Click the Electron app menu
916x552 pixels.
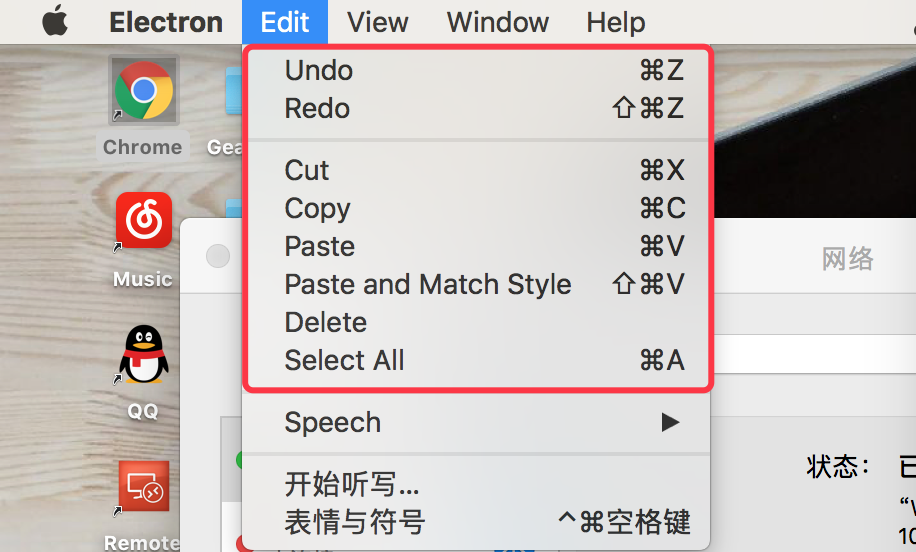pyautogui.click(x=166, y=22)
